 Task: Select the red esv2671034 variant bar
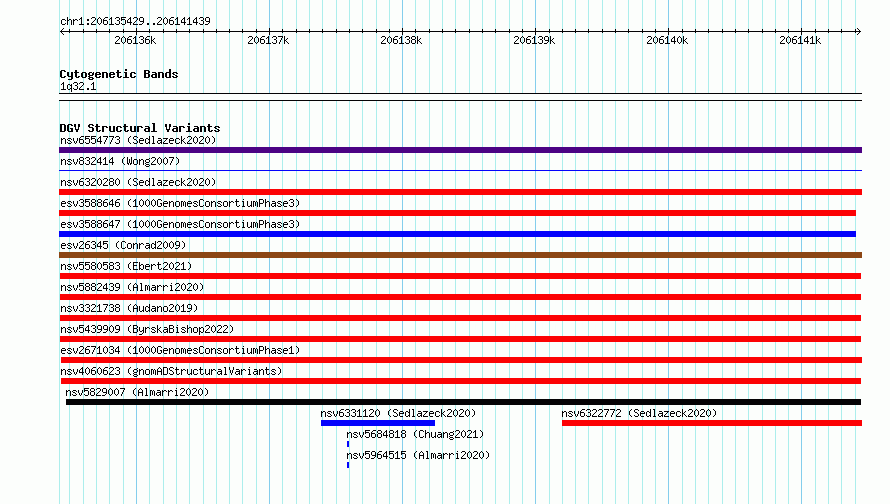(x=461, y=360)
